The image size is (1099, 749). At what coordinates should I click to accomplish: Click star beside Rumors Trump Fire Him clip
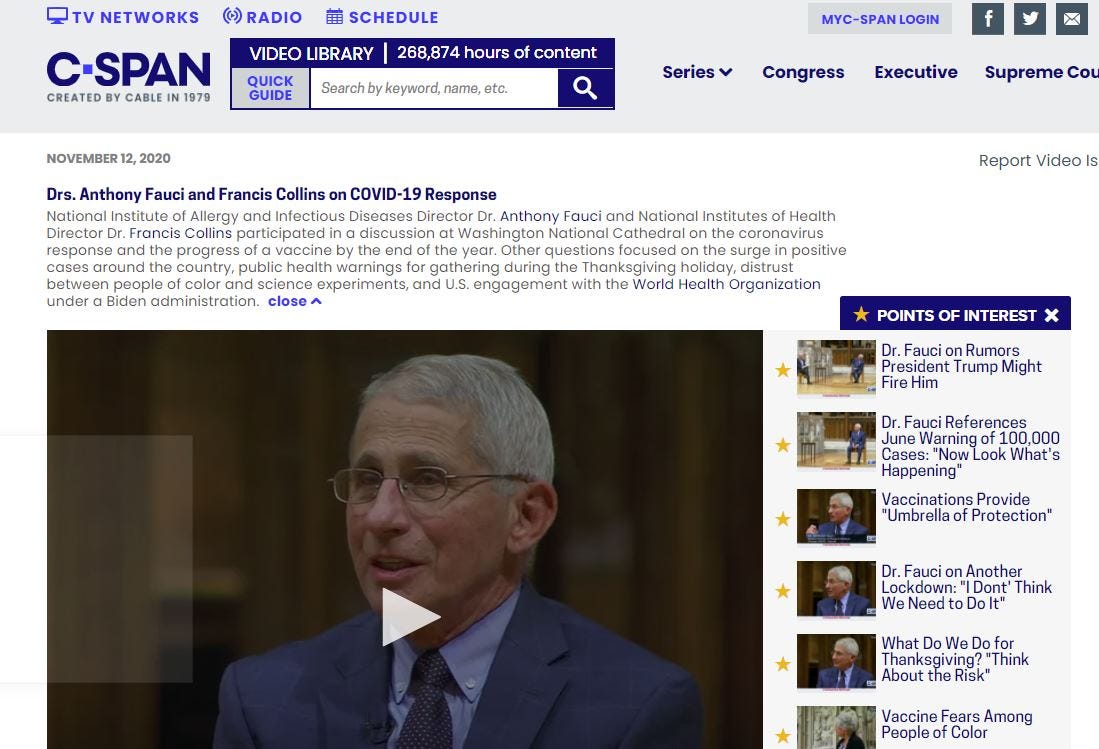point(783,370)
